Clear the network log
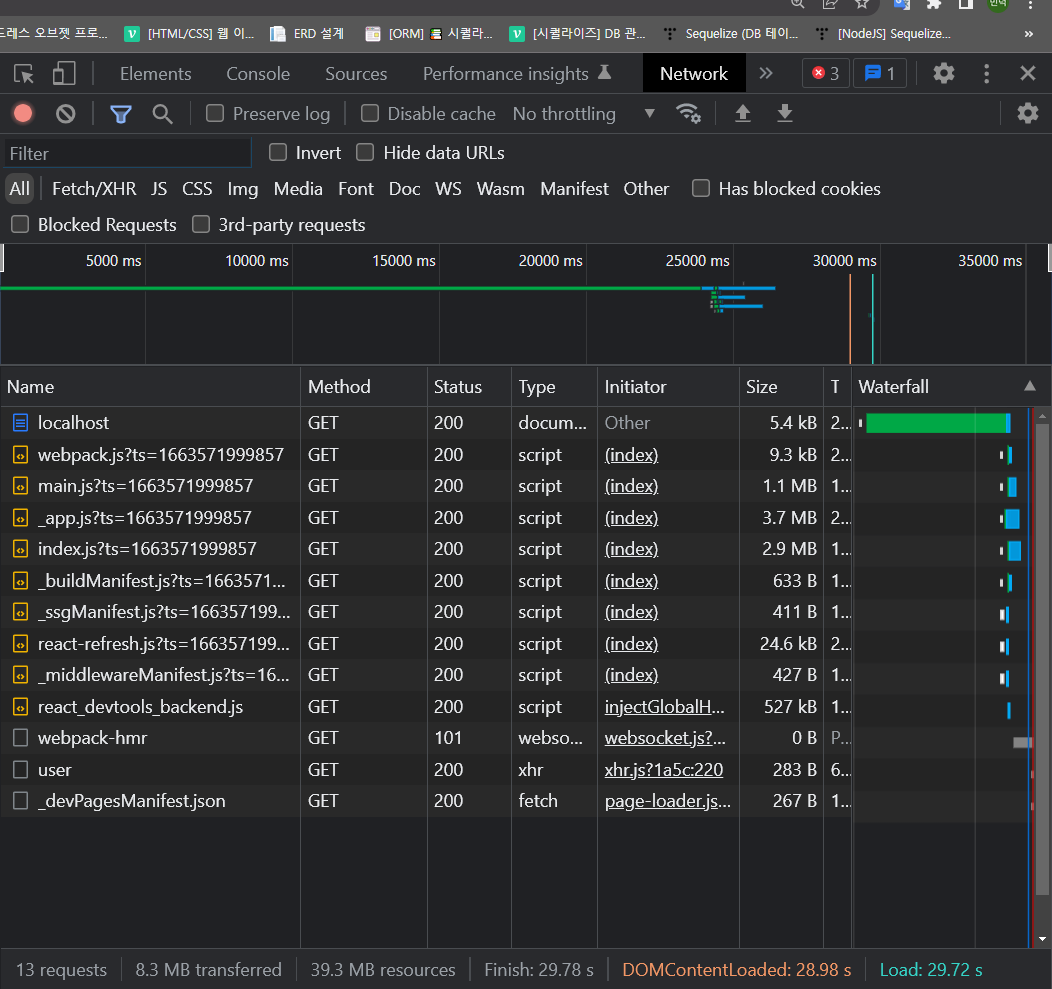The width and height of the screenshot is (1052, 989). click(x=66, y=114)
